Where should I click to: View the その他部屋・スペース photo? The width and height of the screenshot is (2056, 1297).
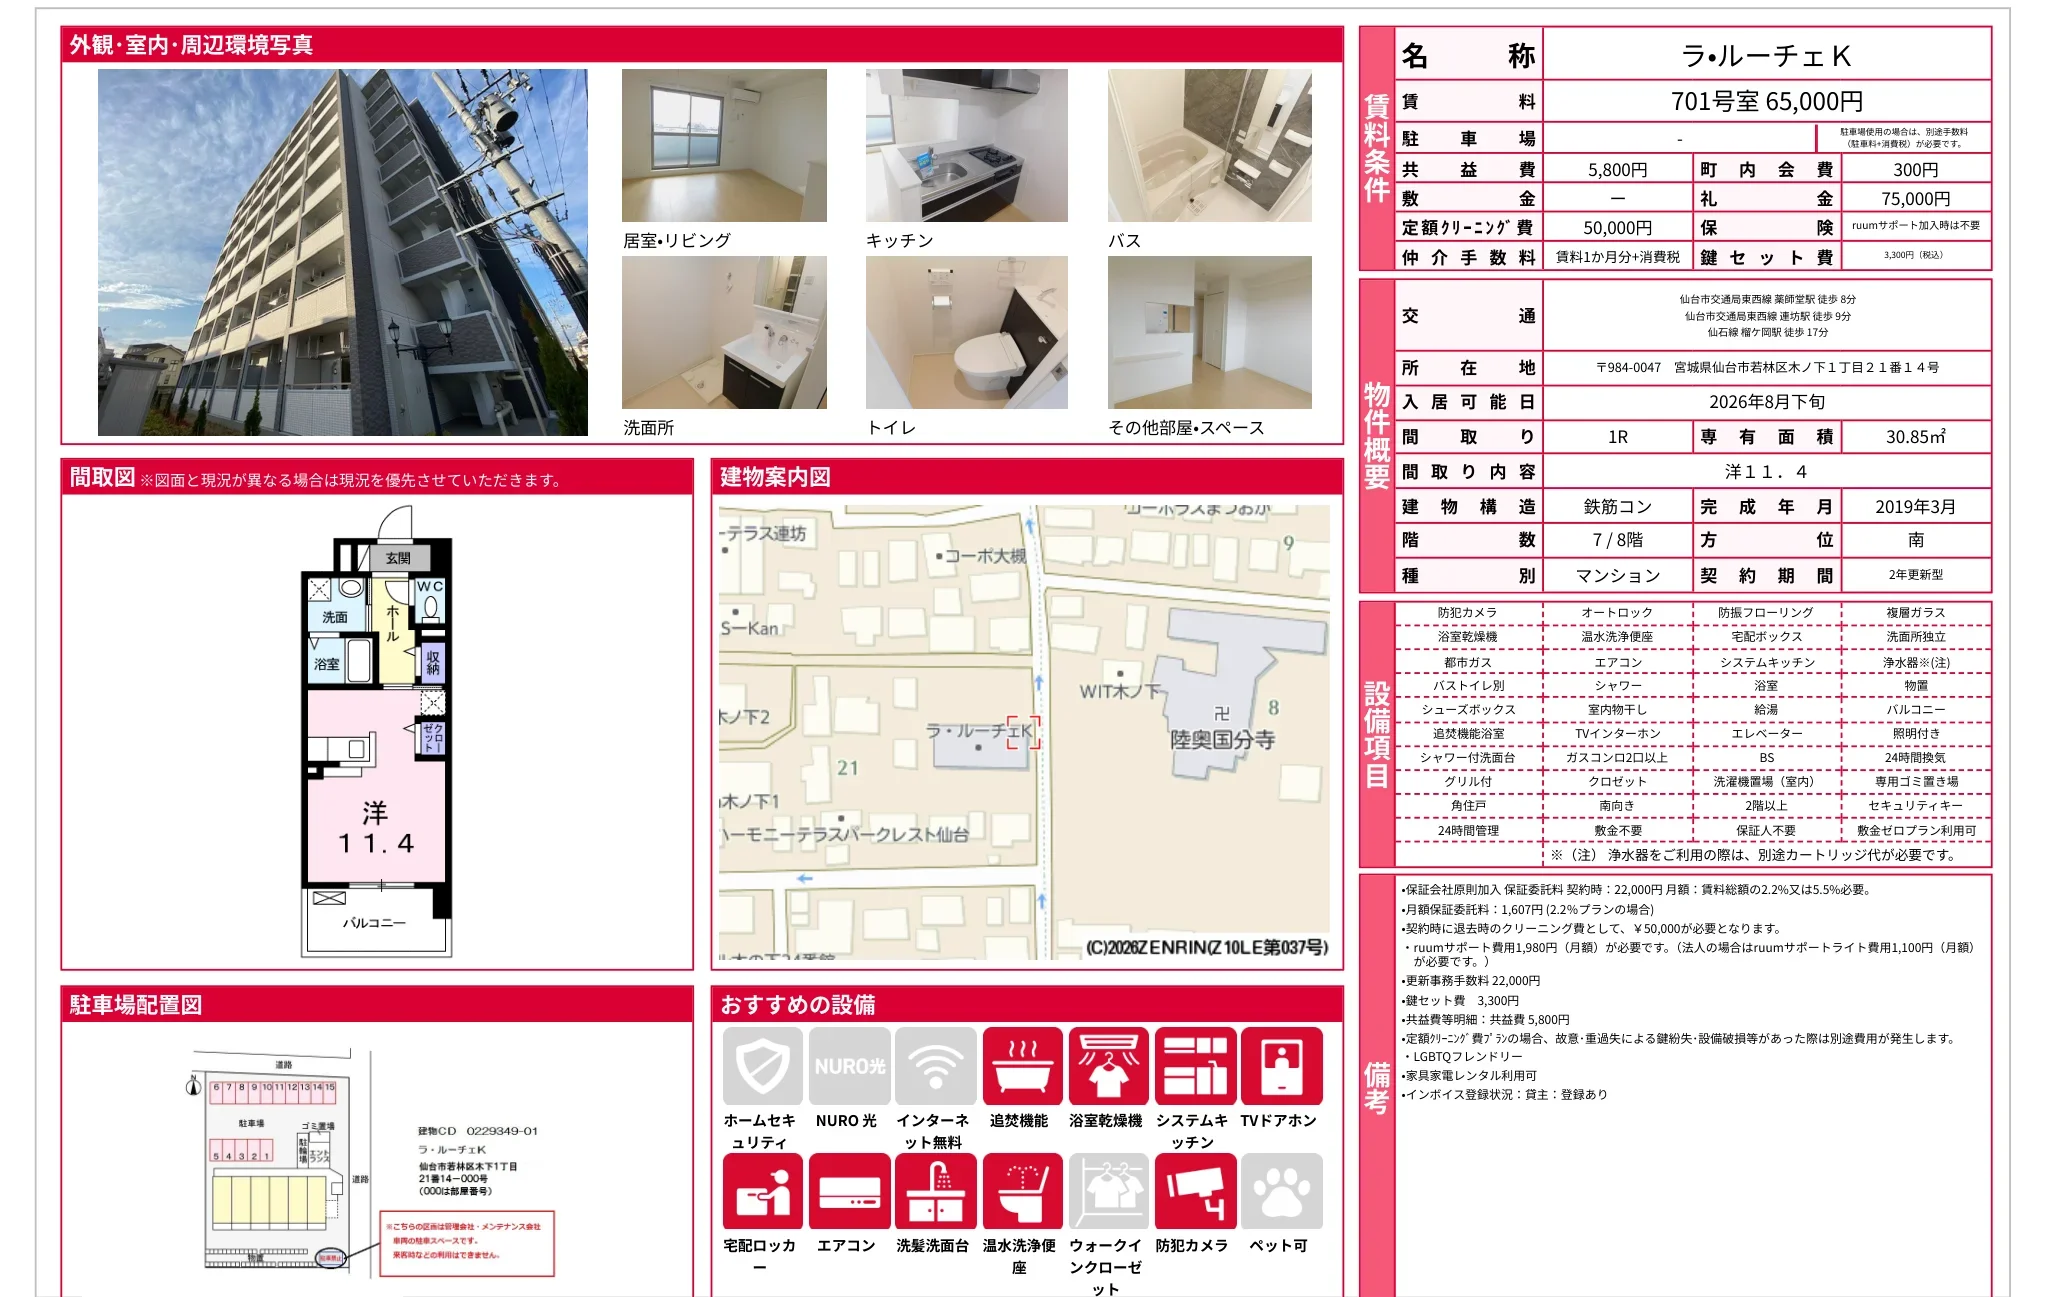(x=1209, y=332)
